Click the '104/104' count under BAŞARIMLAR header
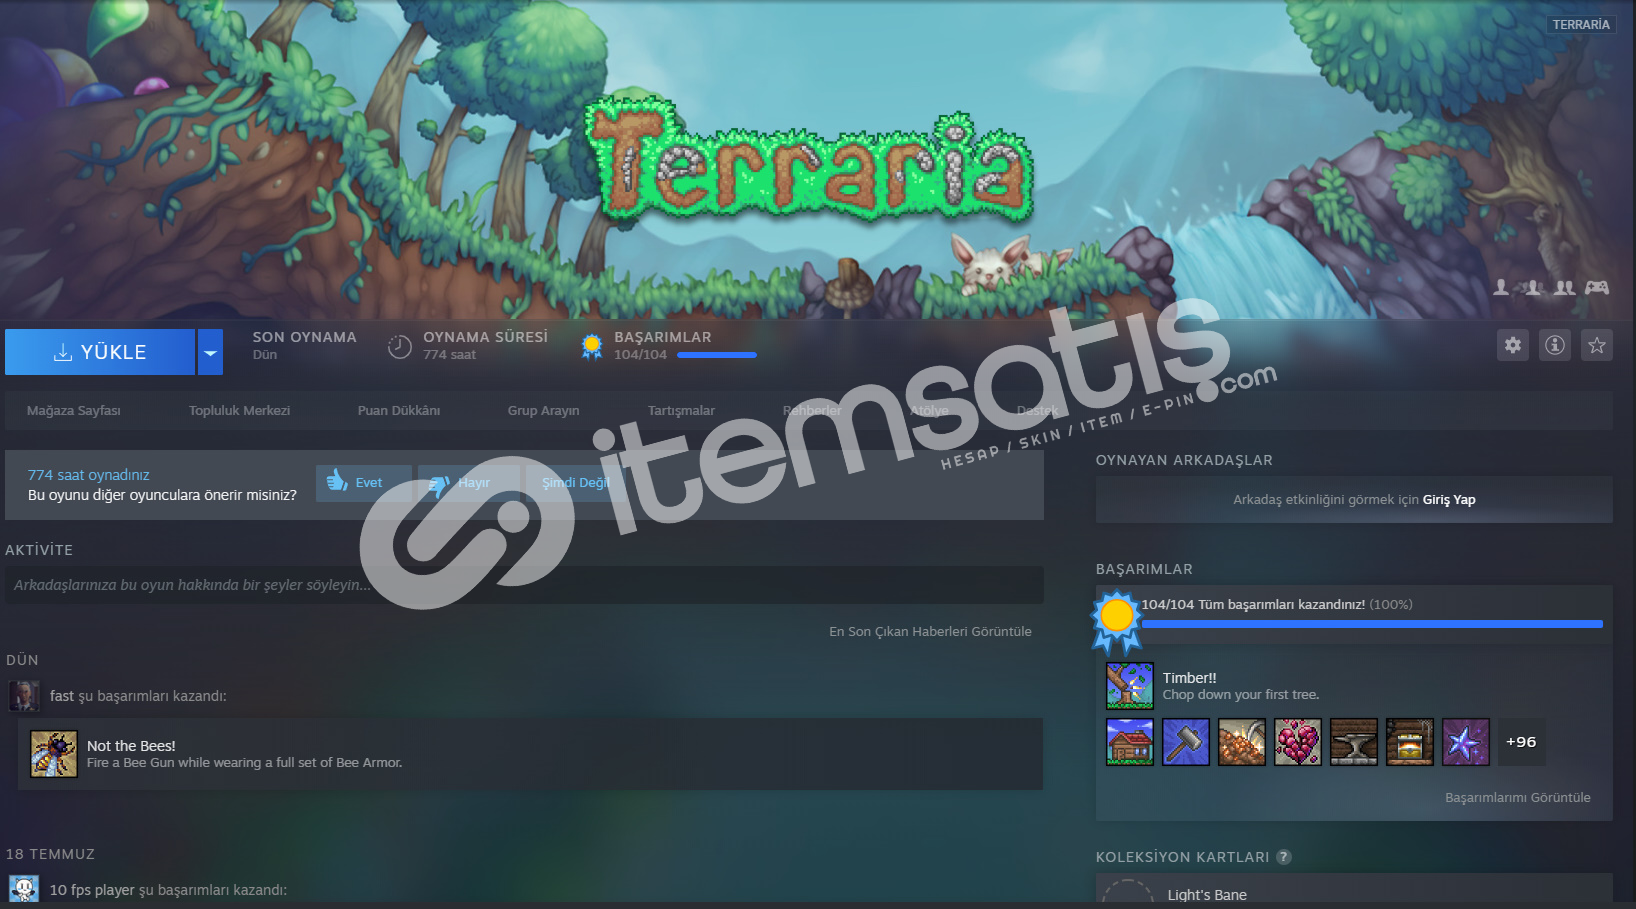Viewport: 1636px width, 909px height. coord(640,355)
